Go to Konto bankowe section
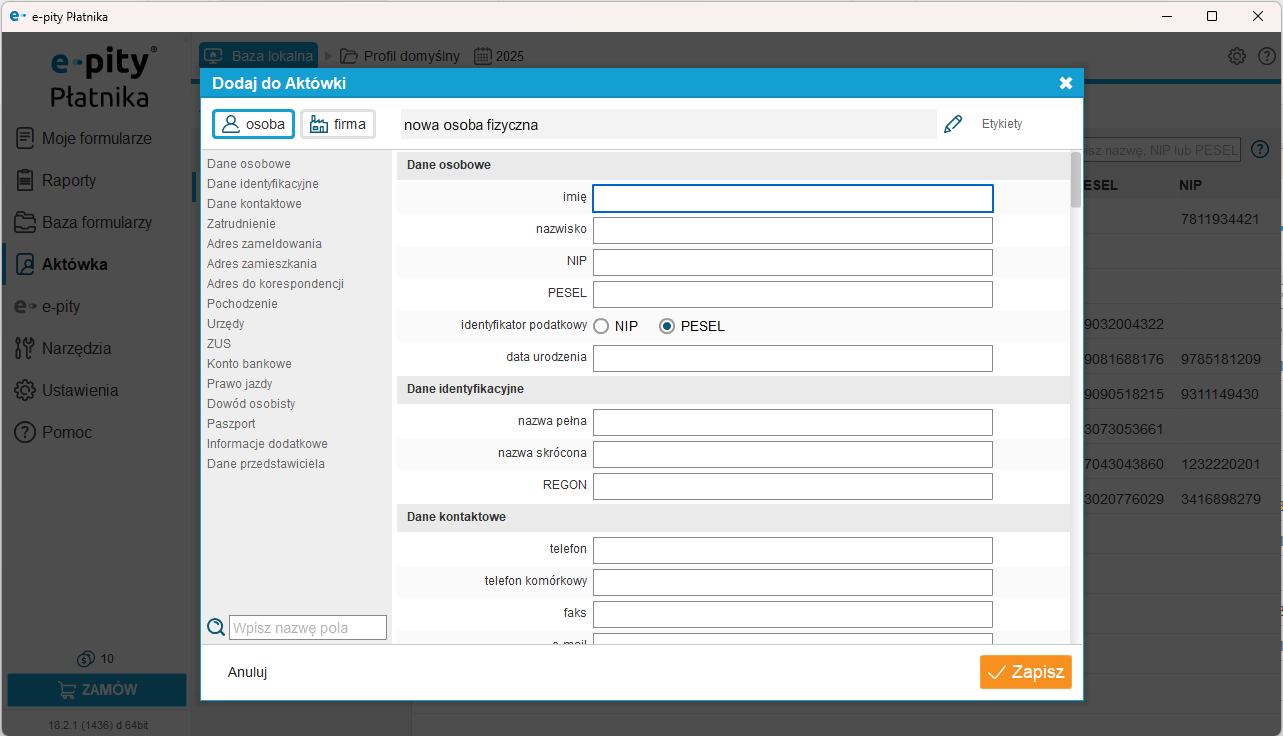 pyautogui.click(x=249, y=364)
